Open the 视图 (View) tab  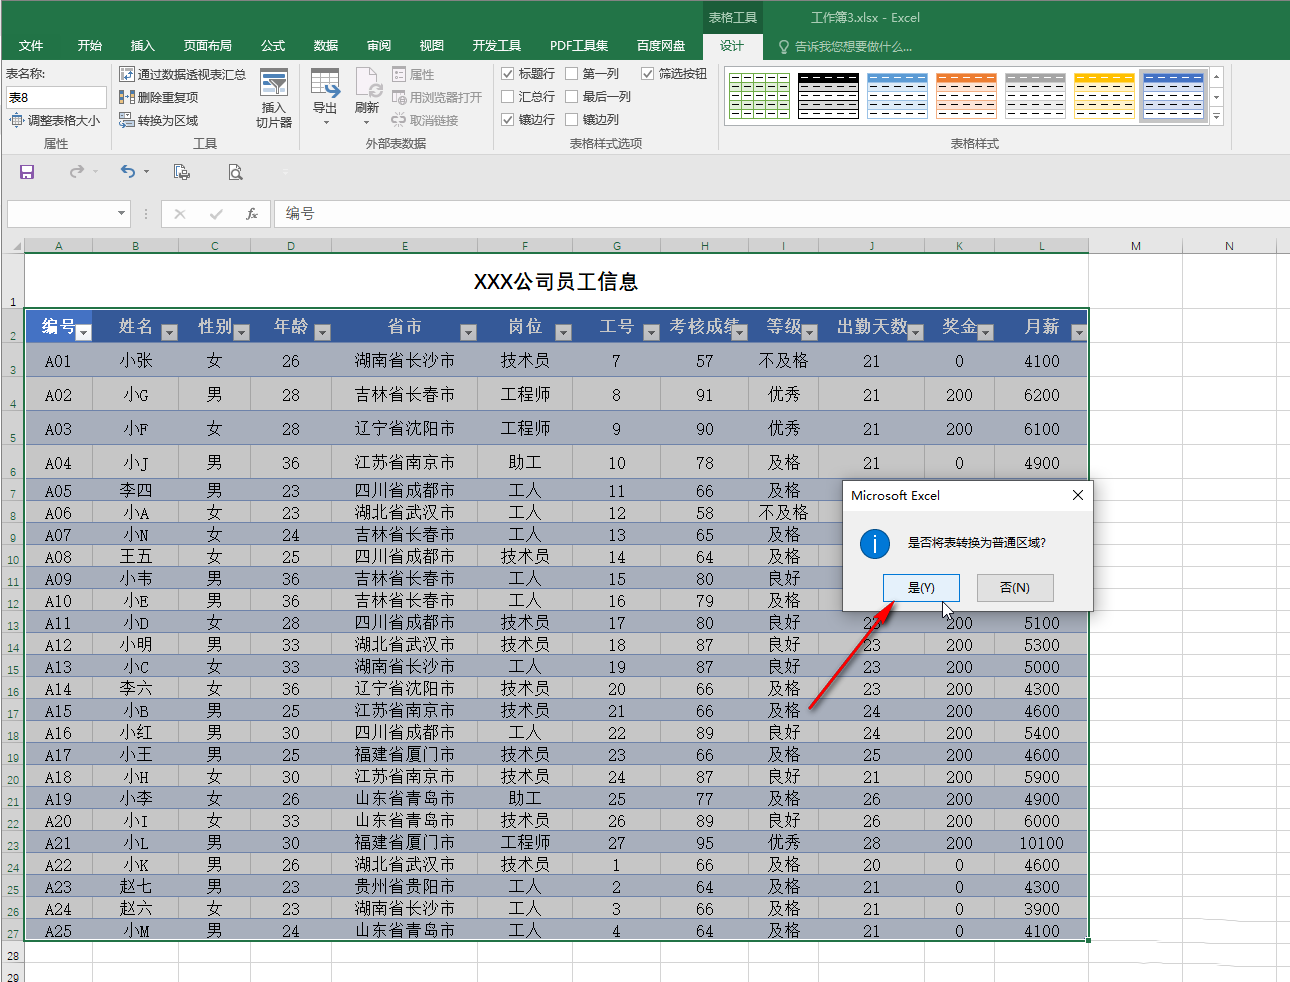pos(432,46)
